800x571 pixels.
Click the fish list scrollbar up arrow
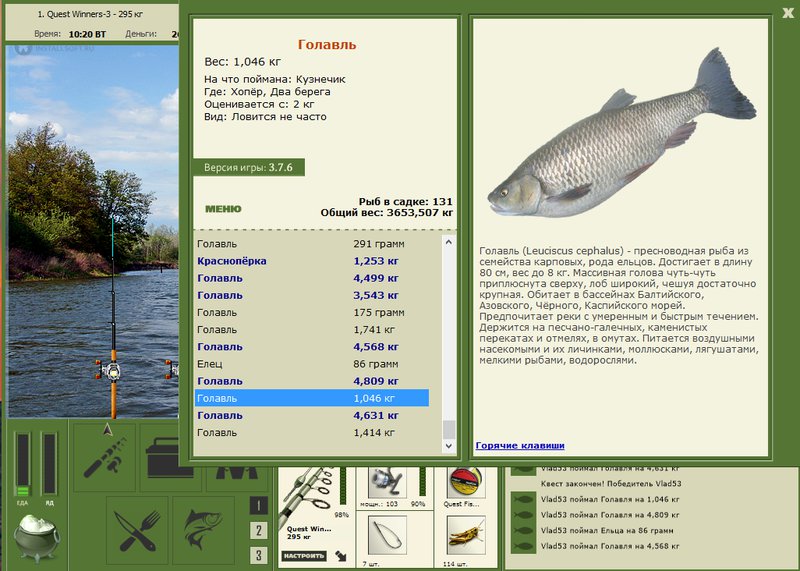pyautogui.click(x=448, y=242)
